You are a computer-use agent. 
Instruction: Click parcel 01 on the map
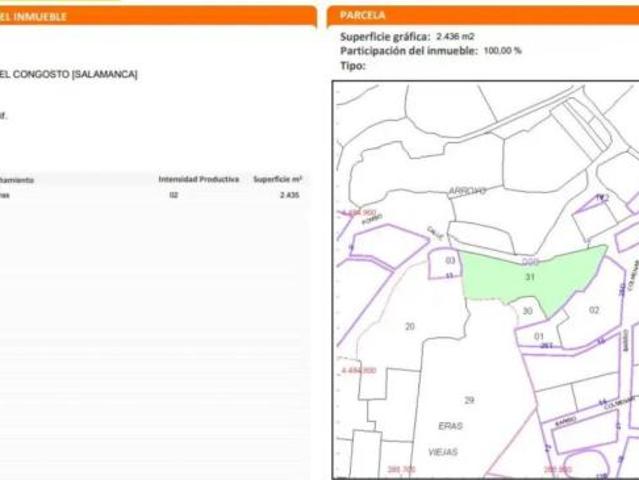coord(539,336)
